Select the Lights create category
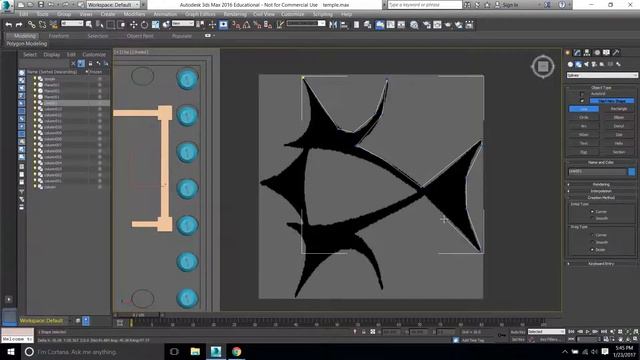 click(587, 64)
